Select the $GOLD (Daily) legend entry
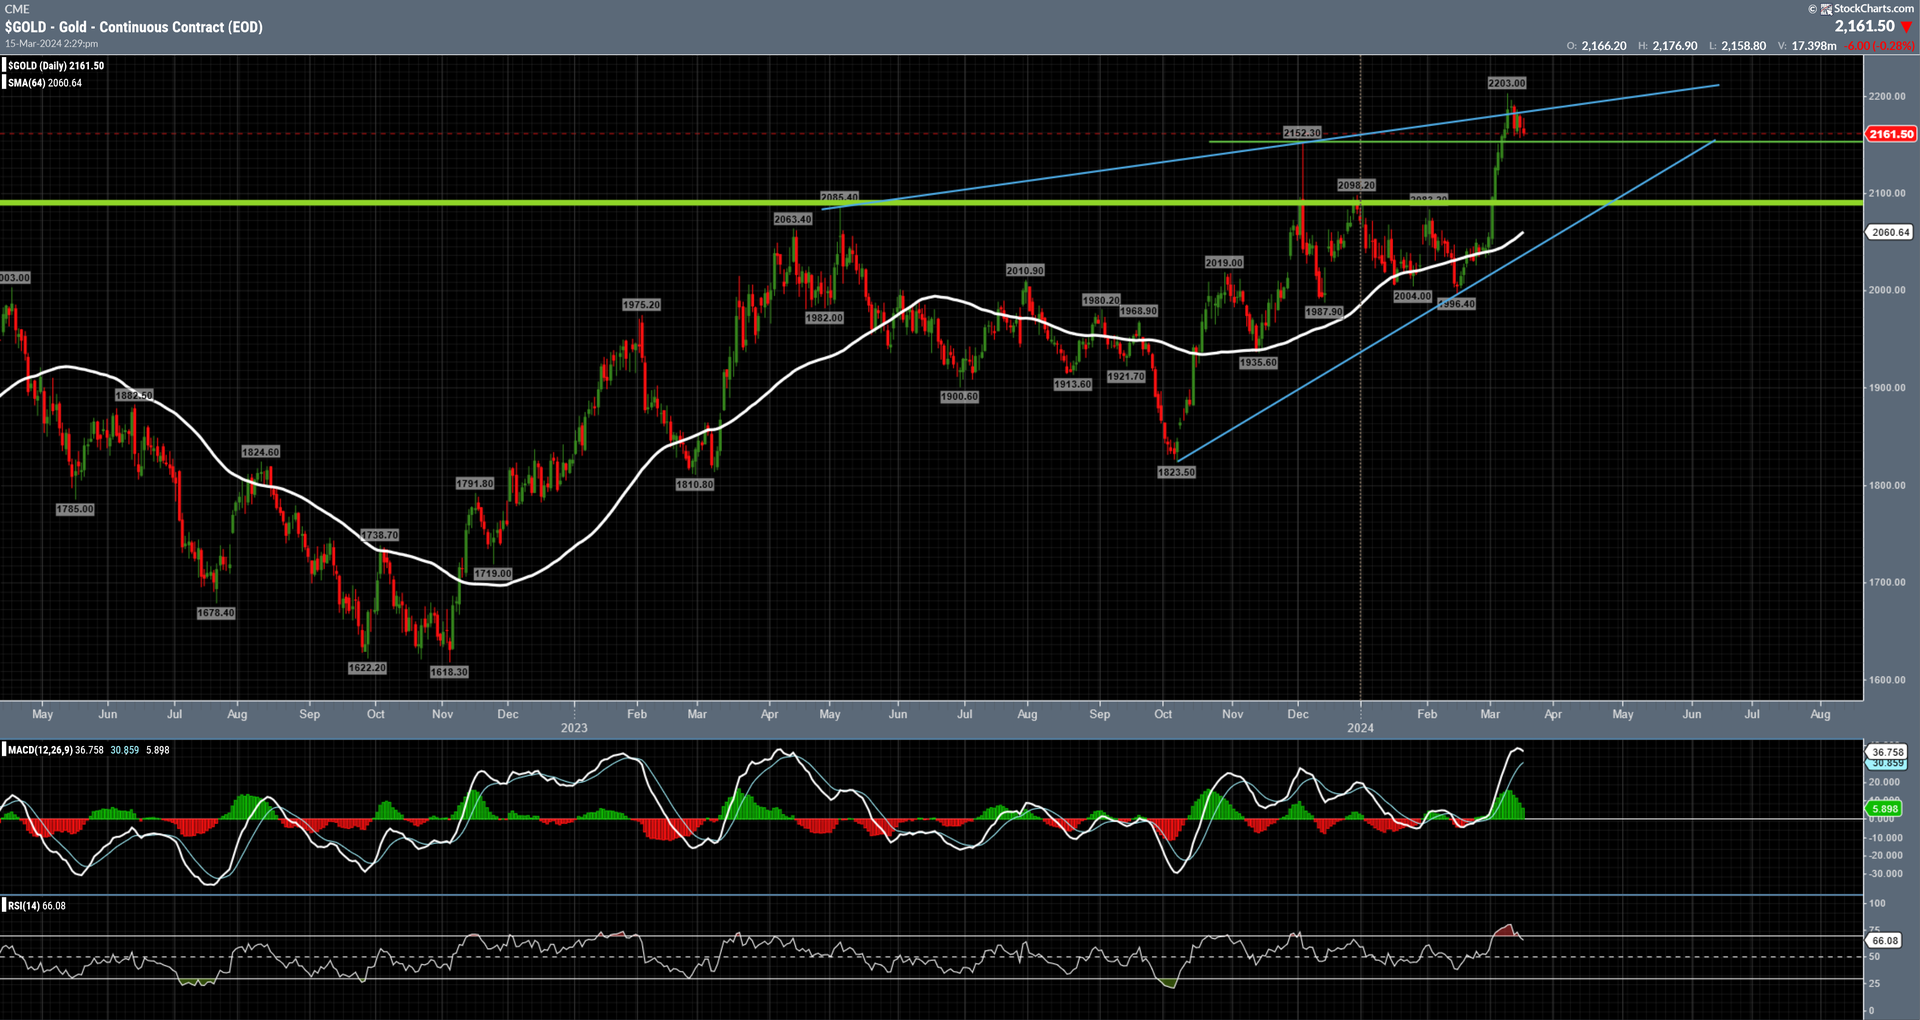The height and width of the screenshot is (1020, 1920). (x=56, y=66)
